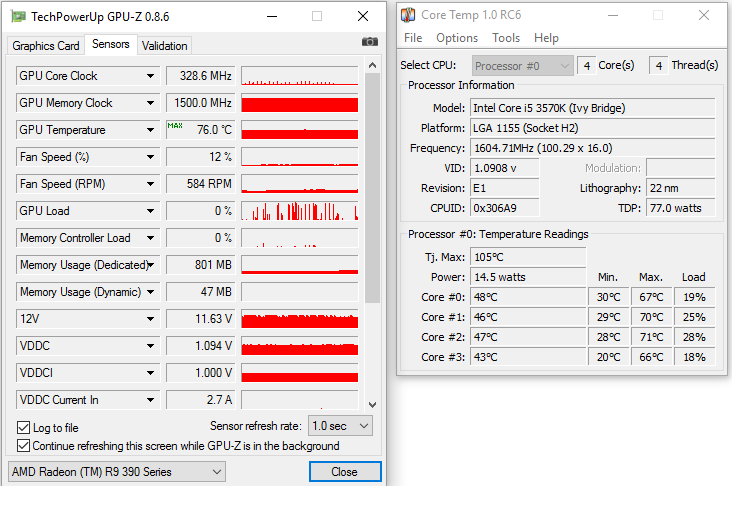
Task: Expand the VDDC sensor dropdown
Action: coord(150,346)
